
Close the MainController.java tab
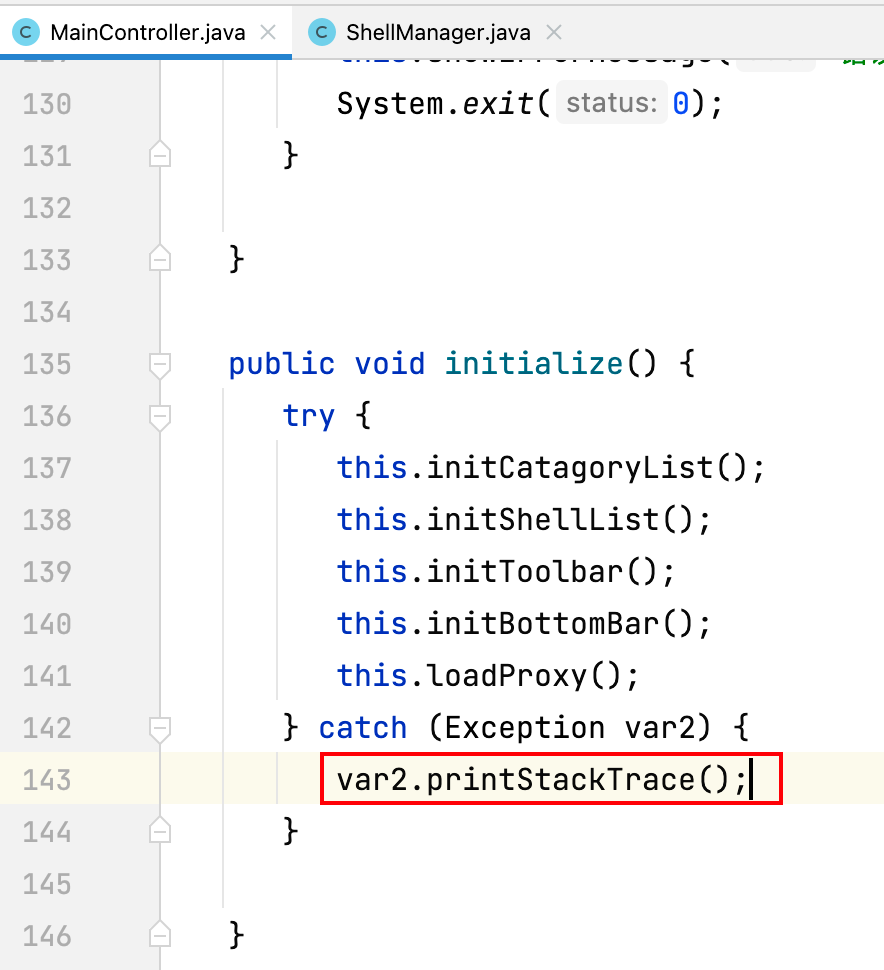pyautogui.click(x=267, y=31)
